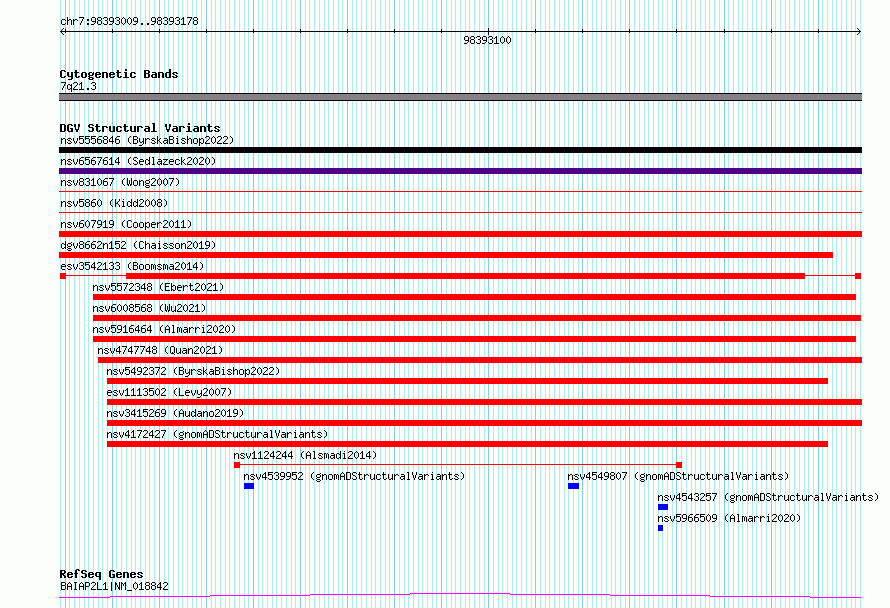
Task: Open the esv3542133 (Boomsma2014) variant label
Action: [x=132, y=266]
